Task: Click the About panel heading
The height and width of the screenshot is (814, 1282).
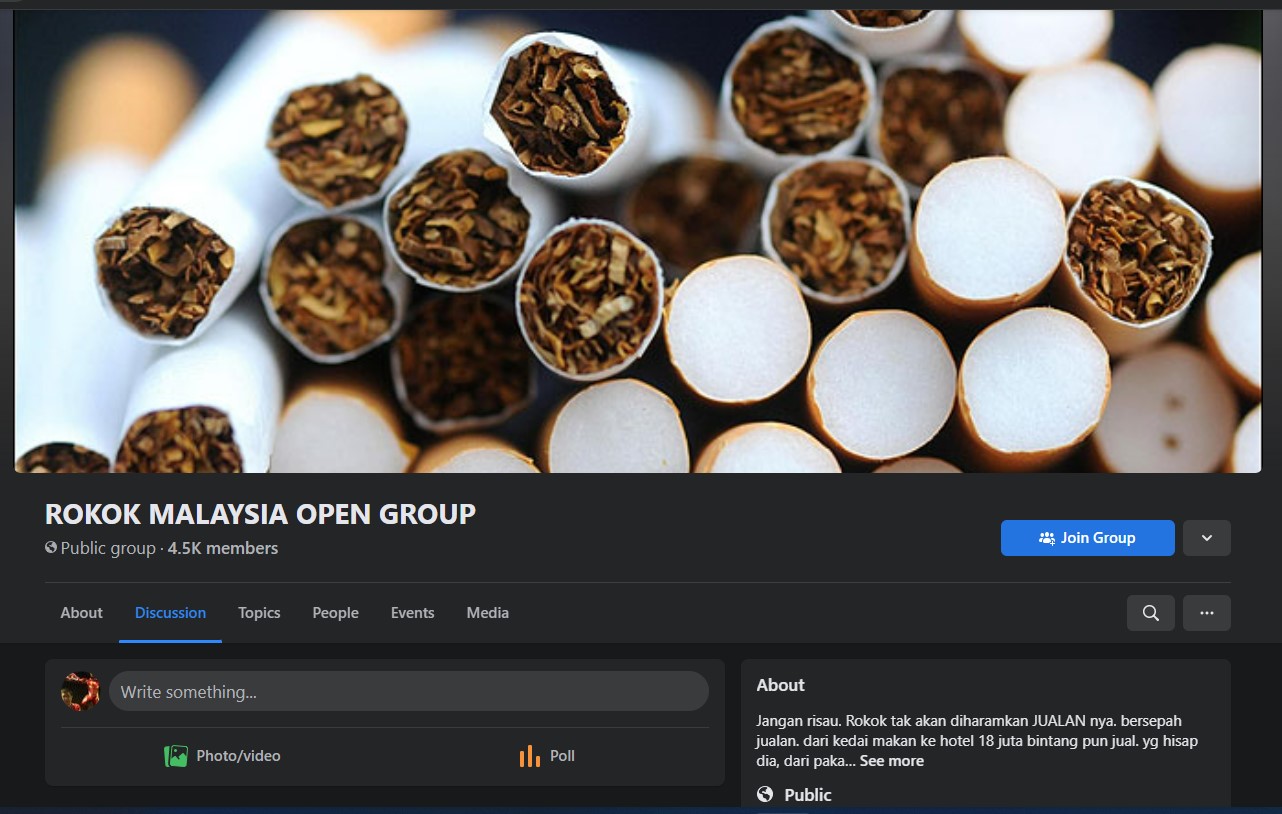Action: click(x=780, y=685)
